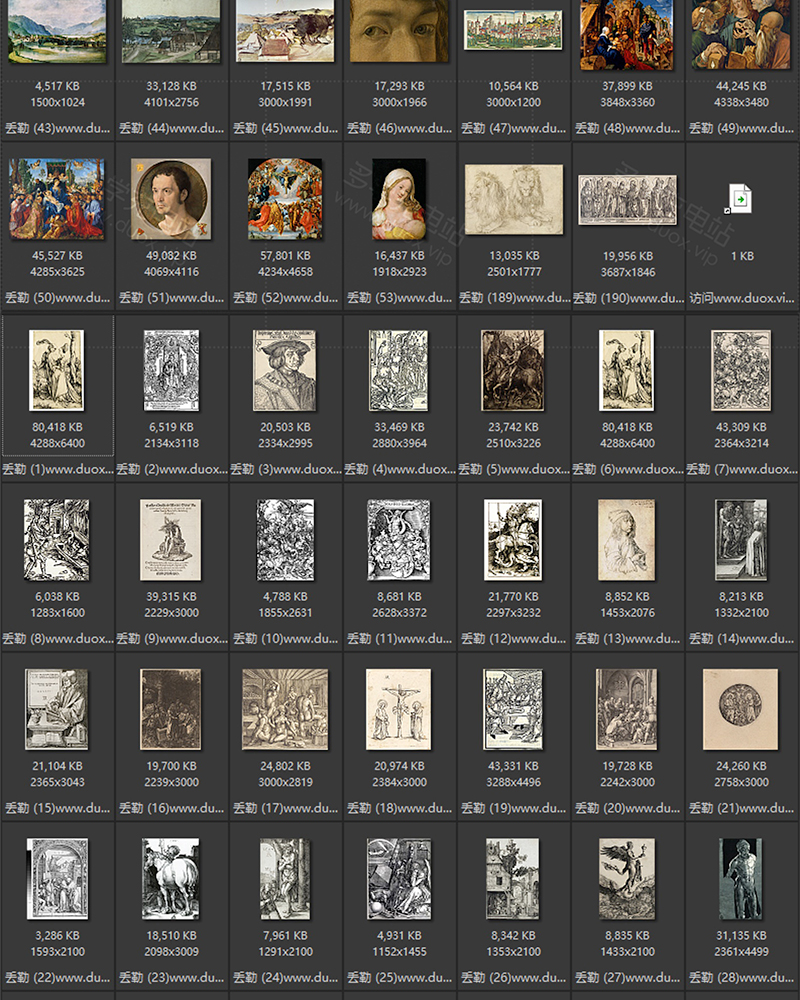Open the 丢勒 (18) crucifixion drawing thumbnail
Viewport: 800px width, 1000px height.
click(399, 710)
